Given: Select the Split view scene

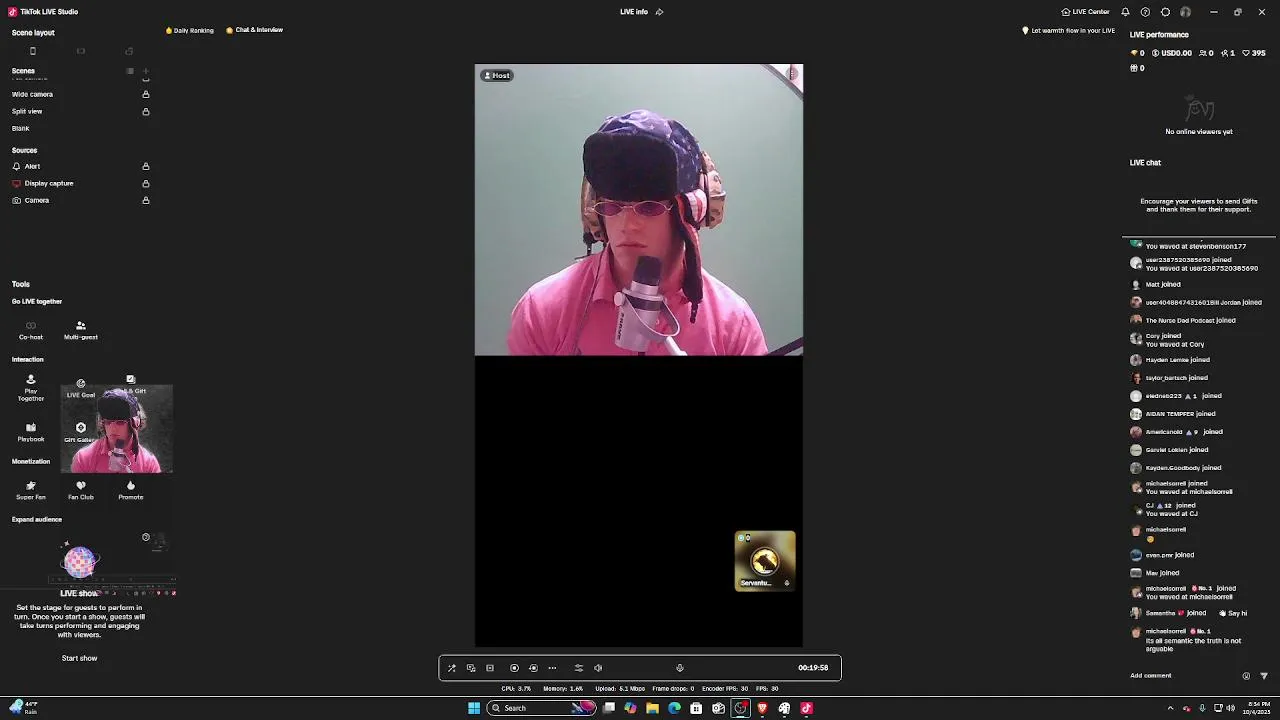Looking at the screenshot, I should coord(27,111).
